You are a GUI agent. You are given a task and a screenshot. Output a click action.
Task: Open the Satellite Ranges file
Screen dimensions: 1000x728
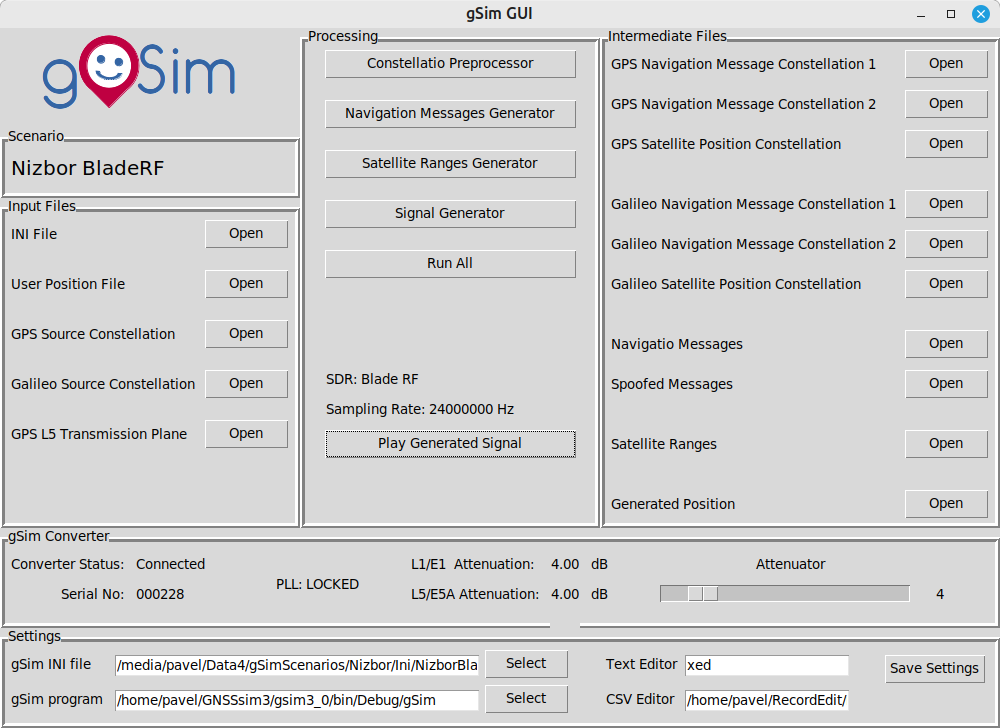(x=946, y=444)
